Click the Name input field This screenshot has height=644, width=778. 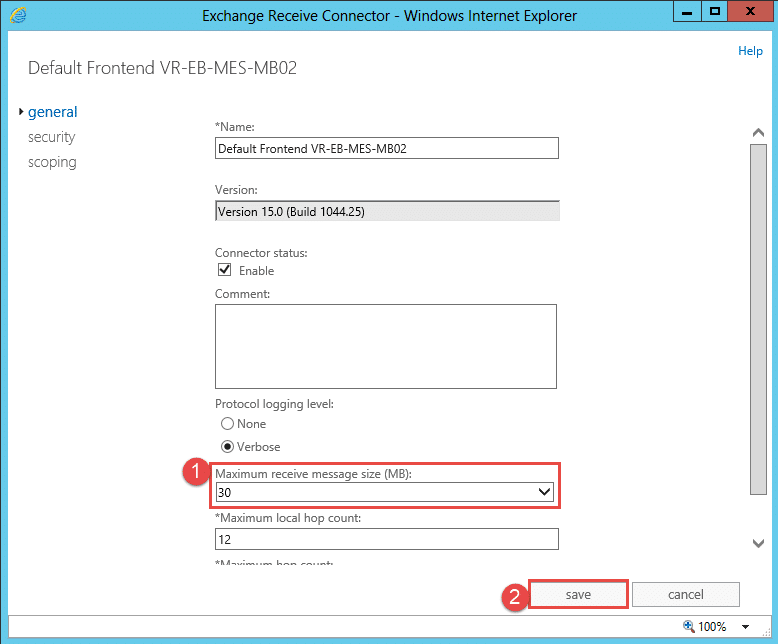point(387,148)
